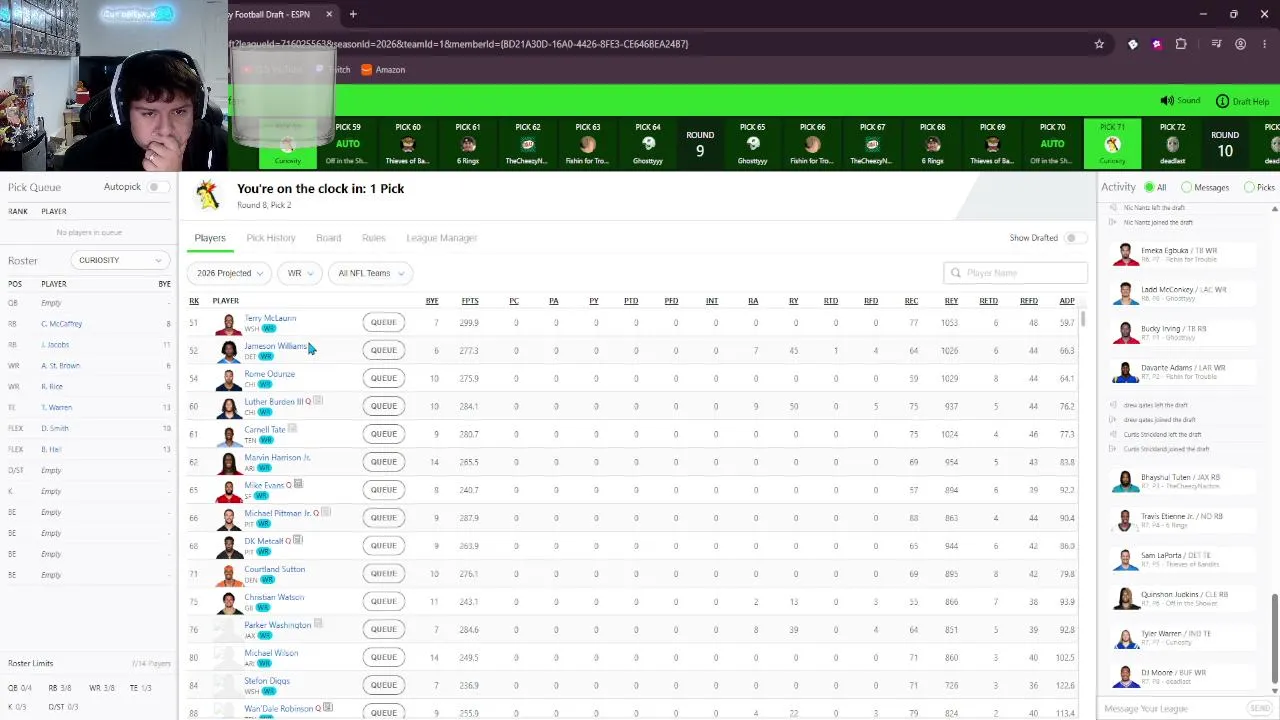
Task: Open the Board tab
Action: [x=328, y=238]
